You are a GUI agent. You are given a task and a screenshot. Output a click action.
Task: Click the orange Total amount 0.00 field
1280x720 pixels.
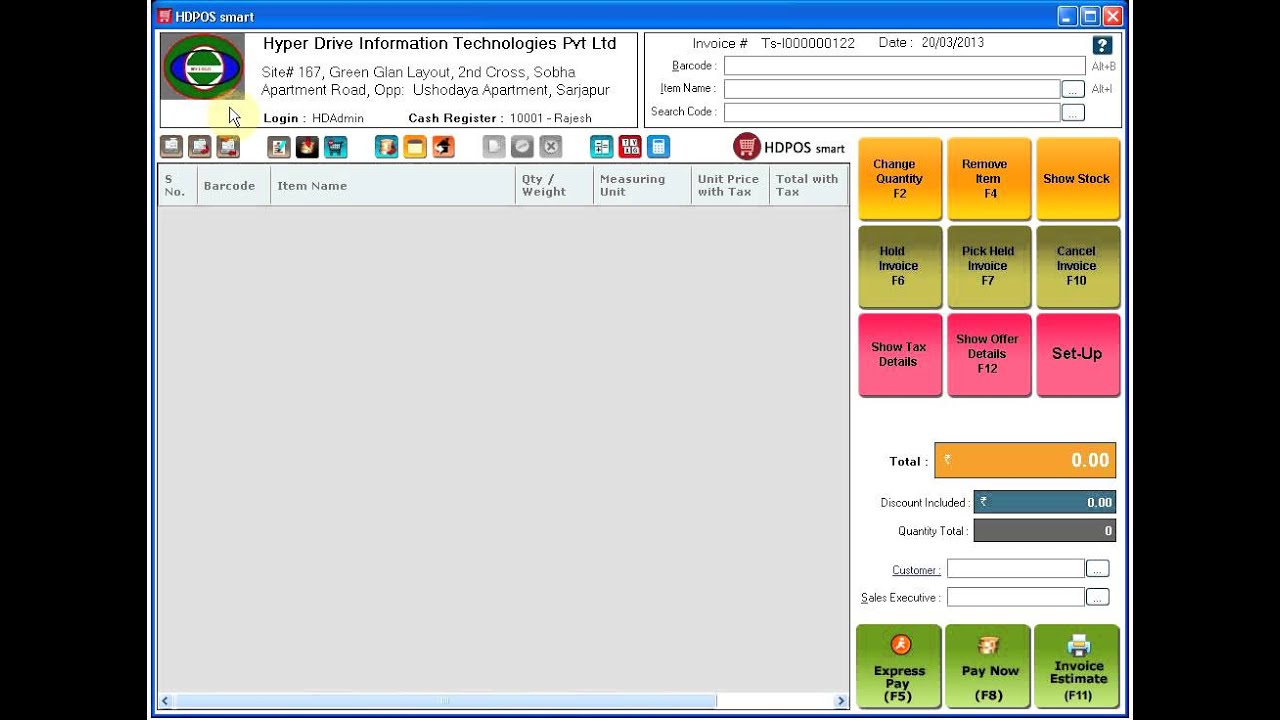point(1025,460)
